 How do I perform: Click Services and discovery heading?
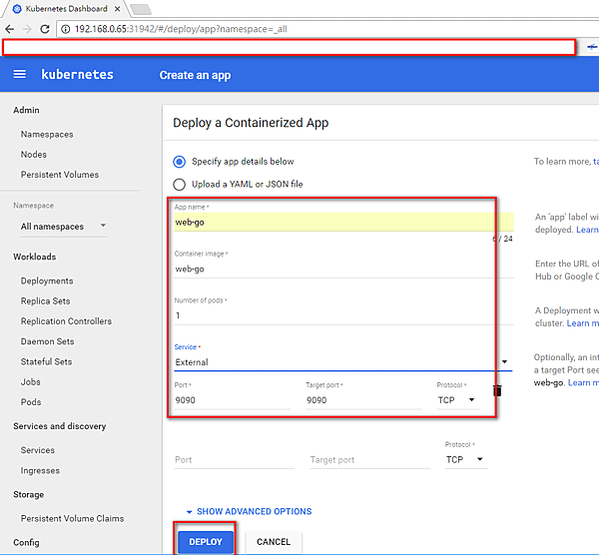pos(60,426)
